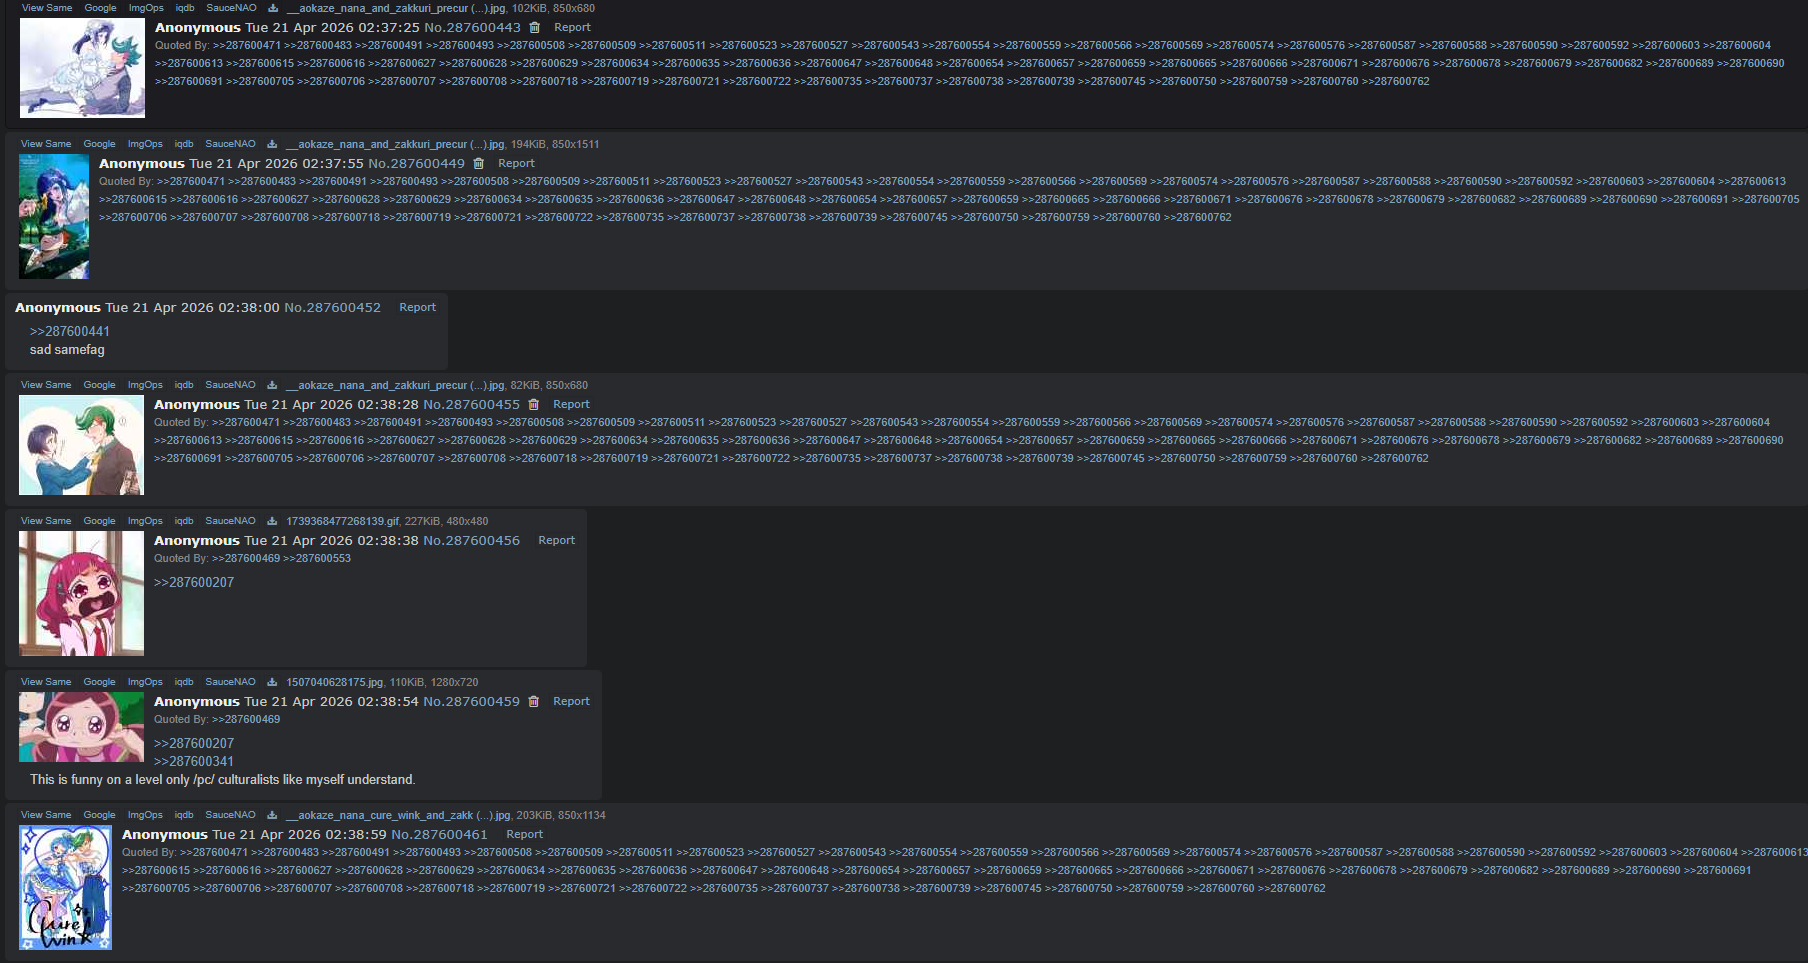Click the download icon for post No.287600443's image

pos(273,8)
